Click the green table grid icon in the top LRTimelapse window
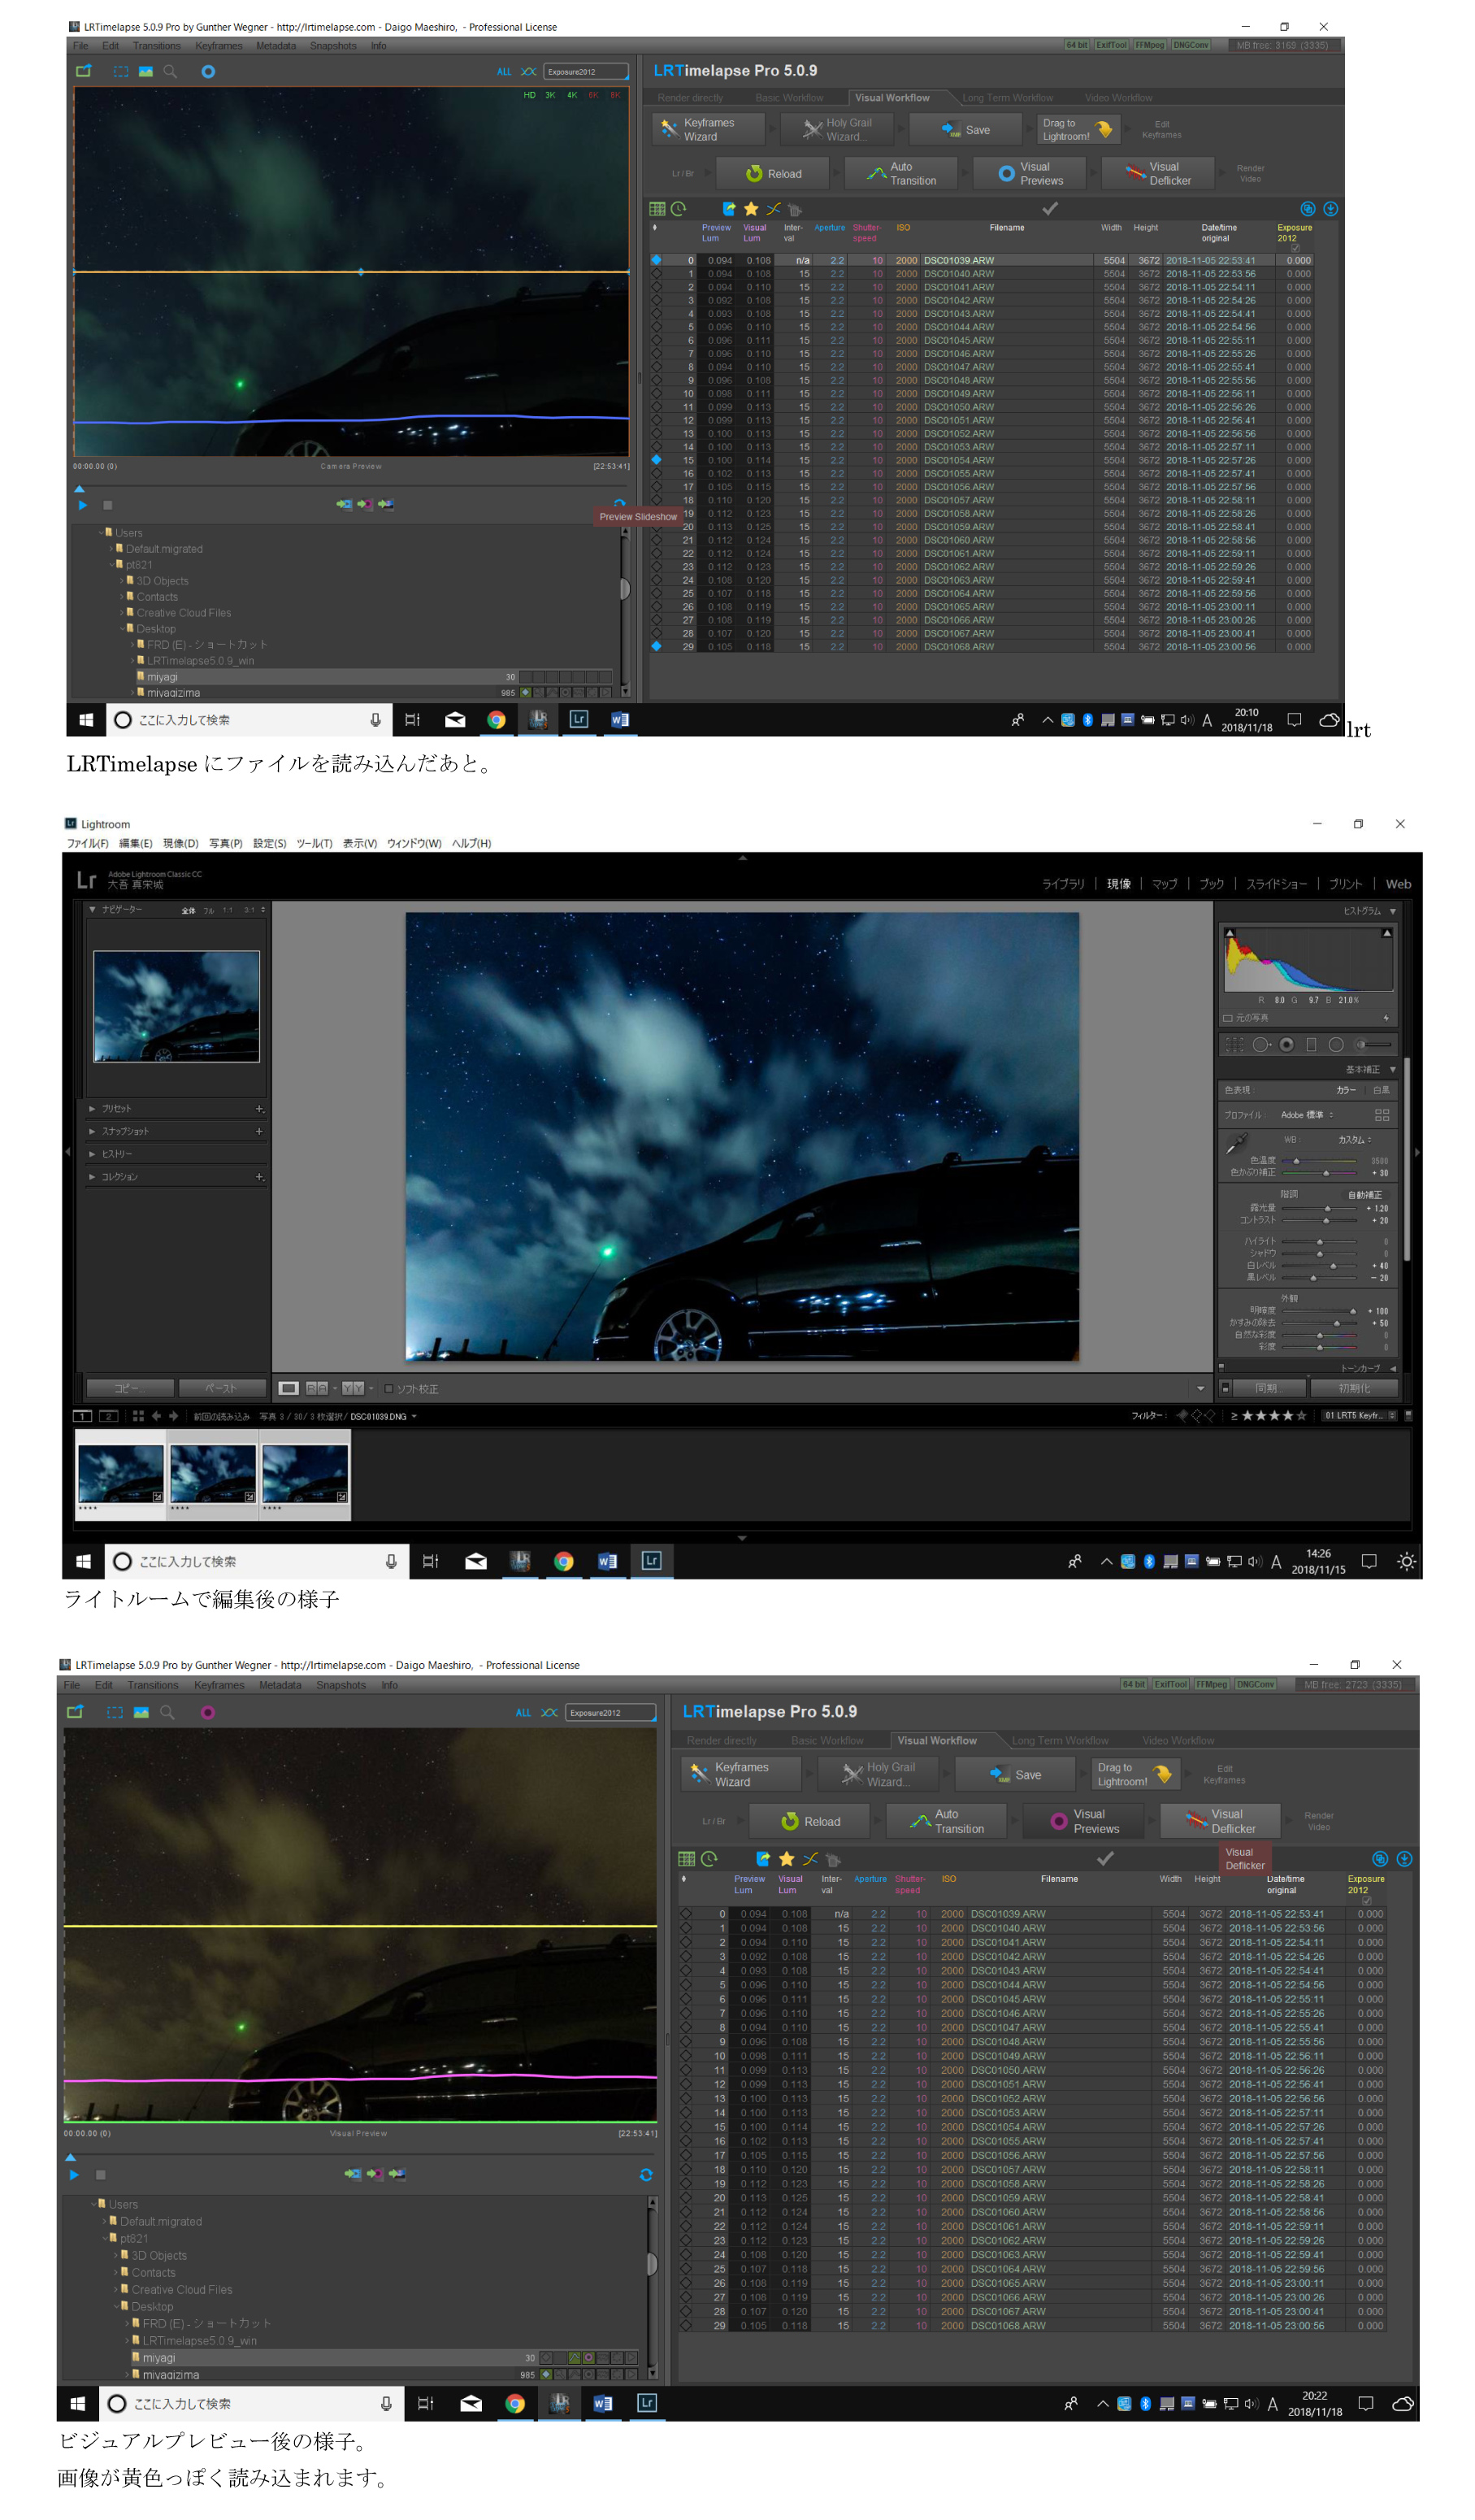This screenshot has width=1475, height=2520. pyautogui.click(x=657, y=209)
